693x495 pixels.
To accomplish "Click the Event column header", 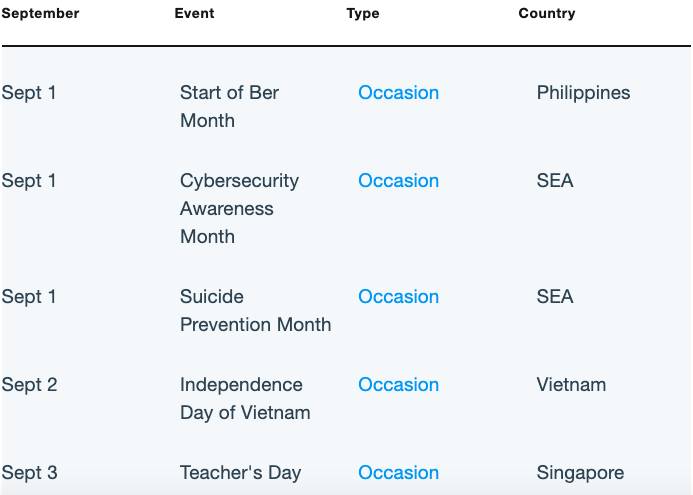I will [x=194, y=13].
